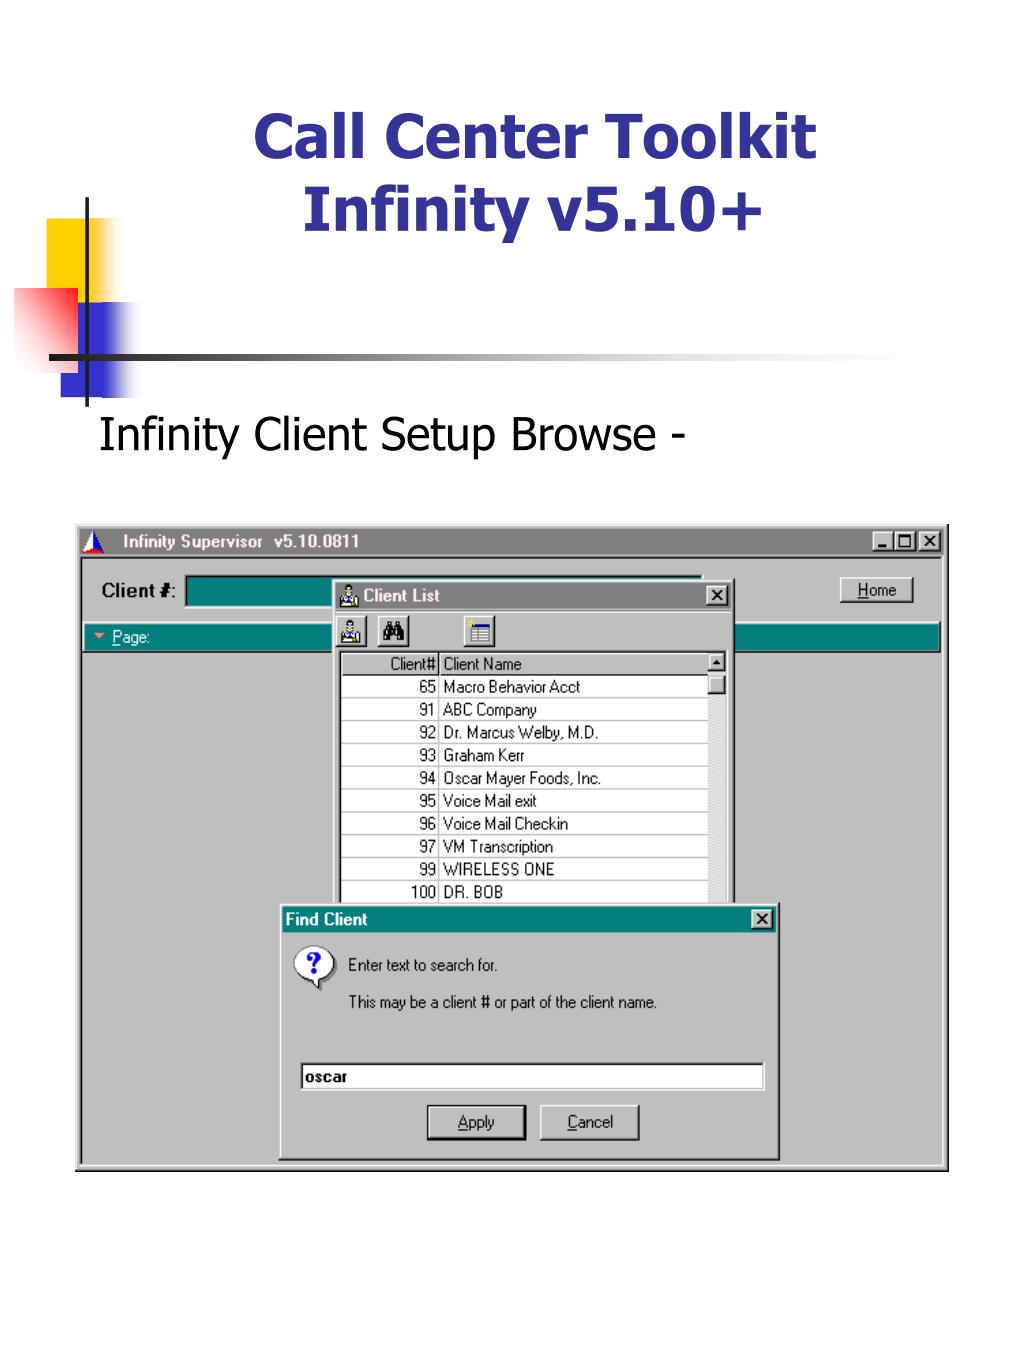Screen dimensions: 1024x1365
Task: Click the Client List scrollbar thumb
Action: click(x=716, y=685)
